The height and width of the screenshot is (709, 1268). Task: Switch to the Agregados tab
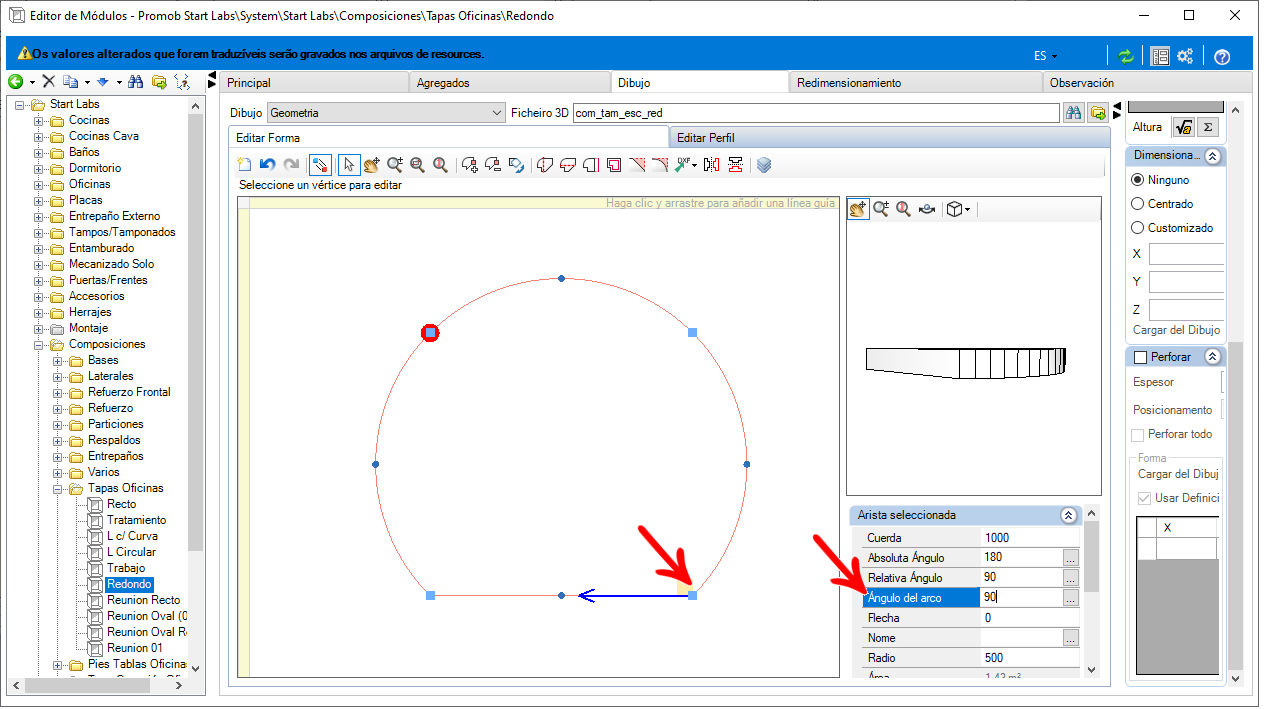(x=510, y=83)
